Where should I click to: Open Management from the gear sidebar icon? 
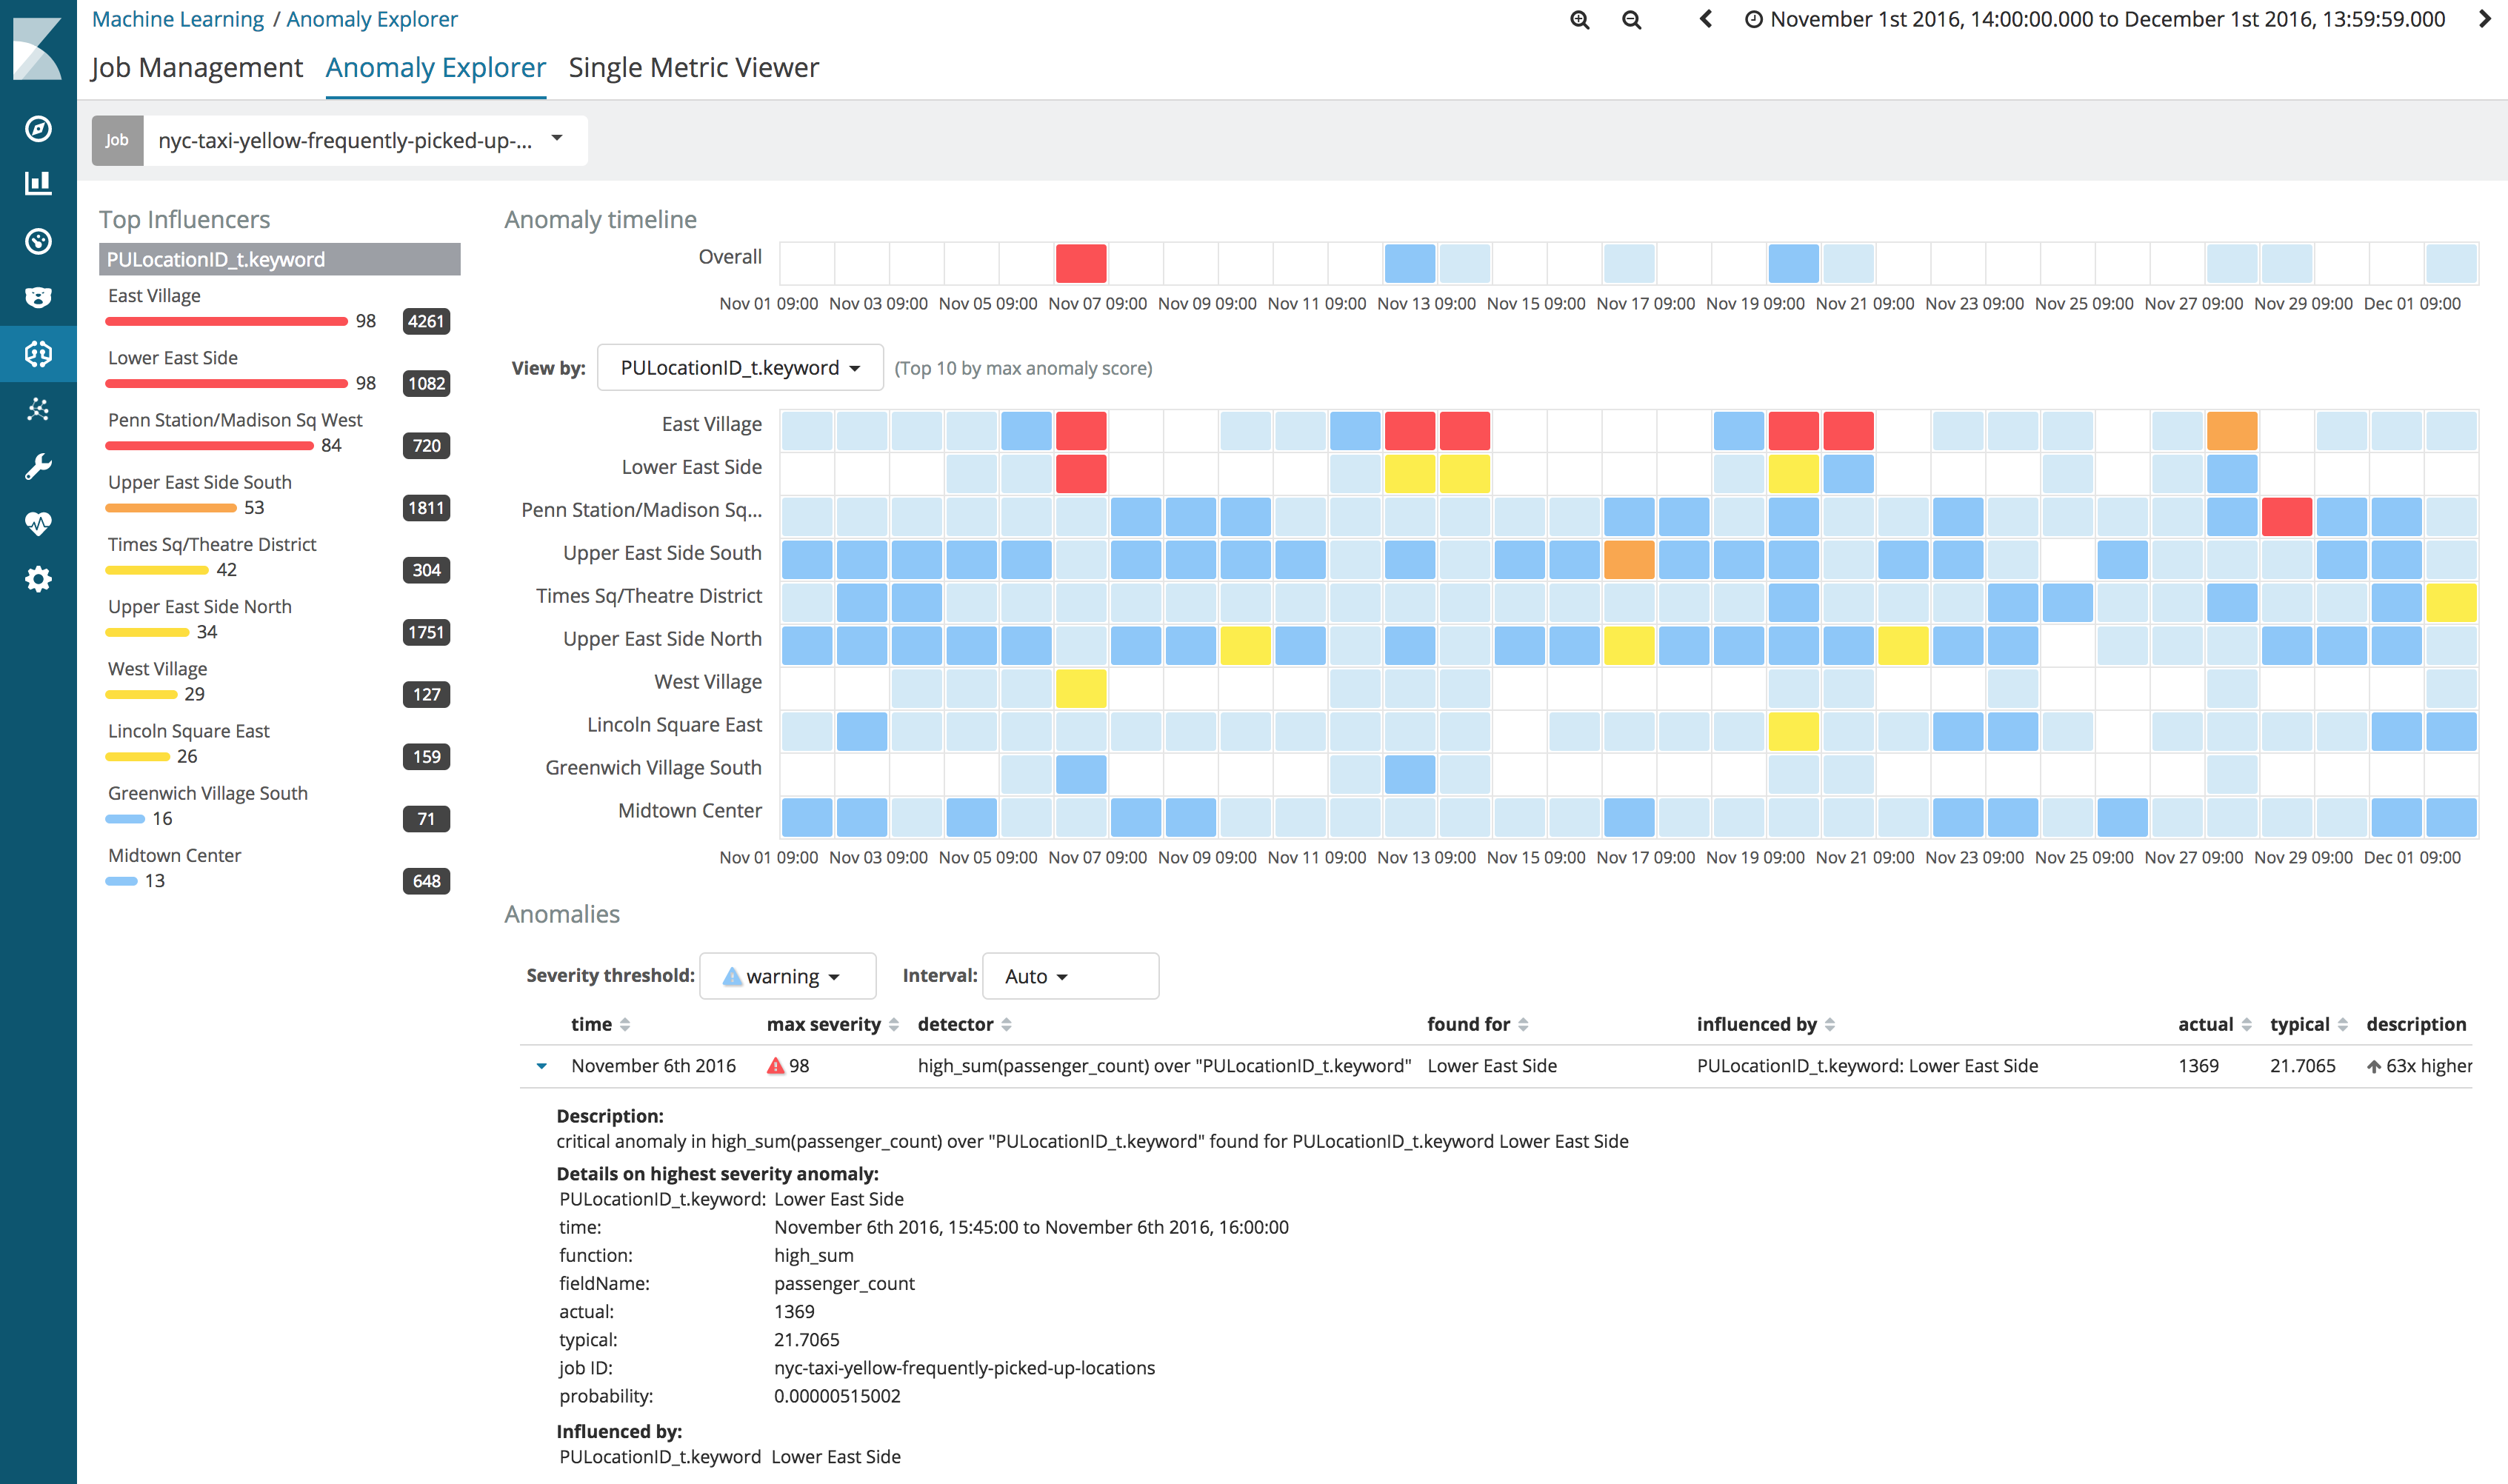point(38,579)
